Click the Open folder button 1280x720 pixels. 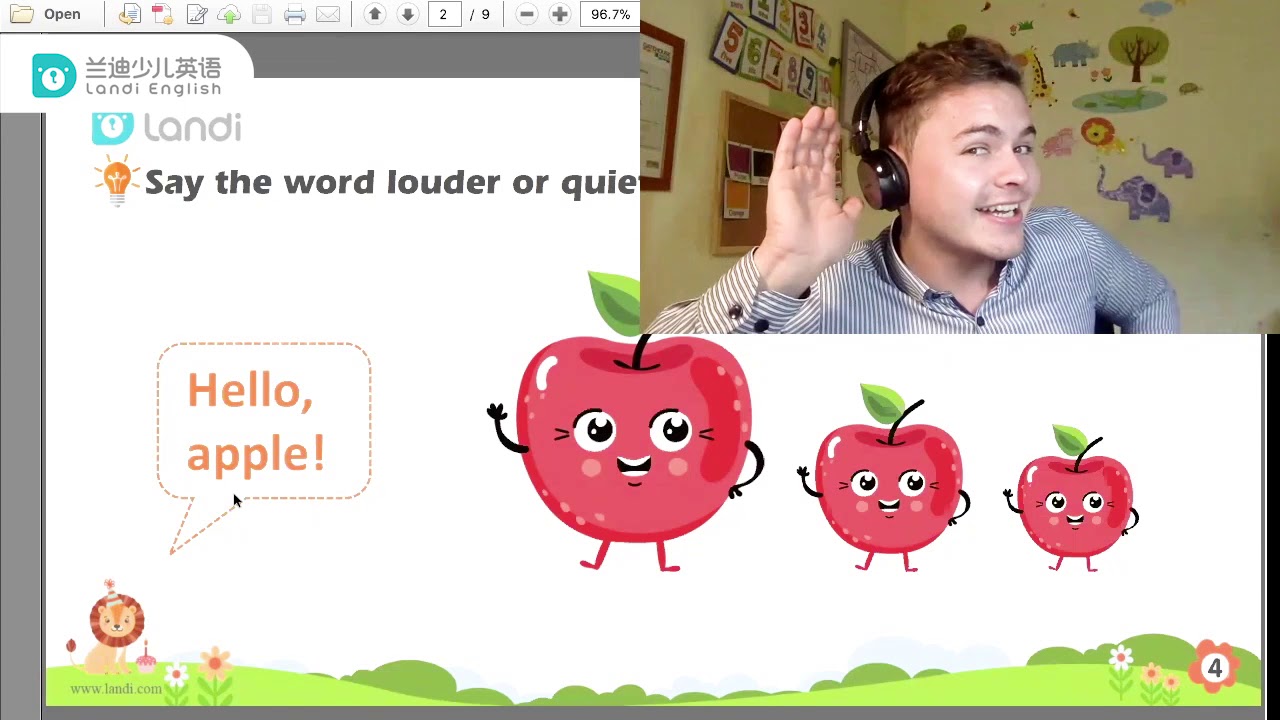tap(46, 15)
